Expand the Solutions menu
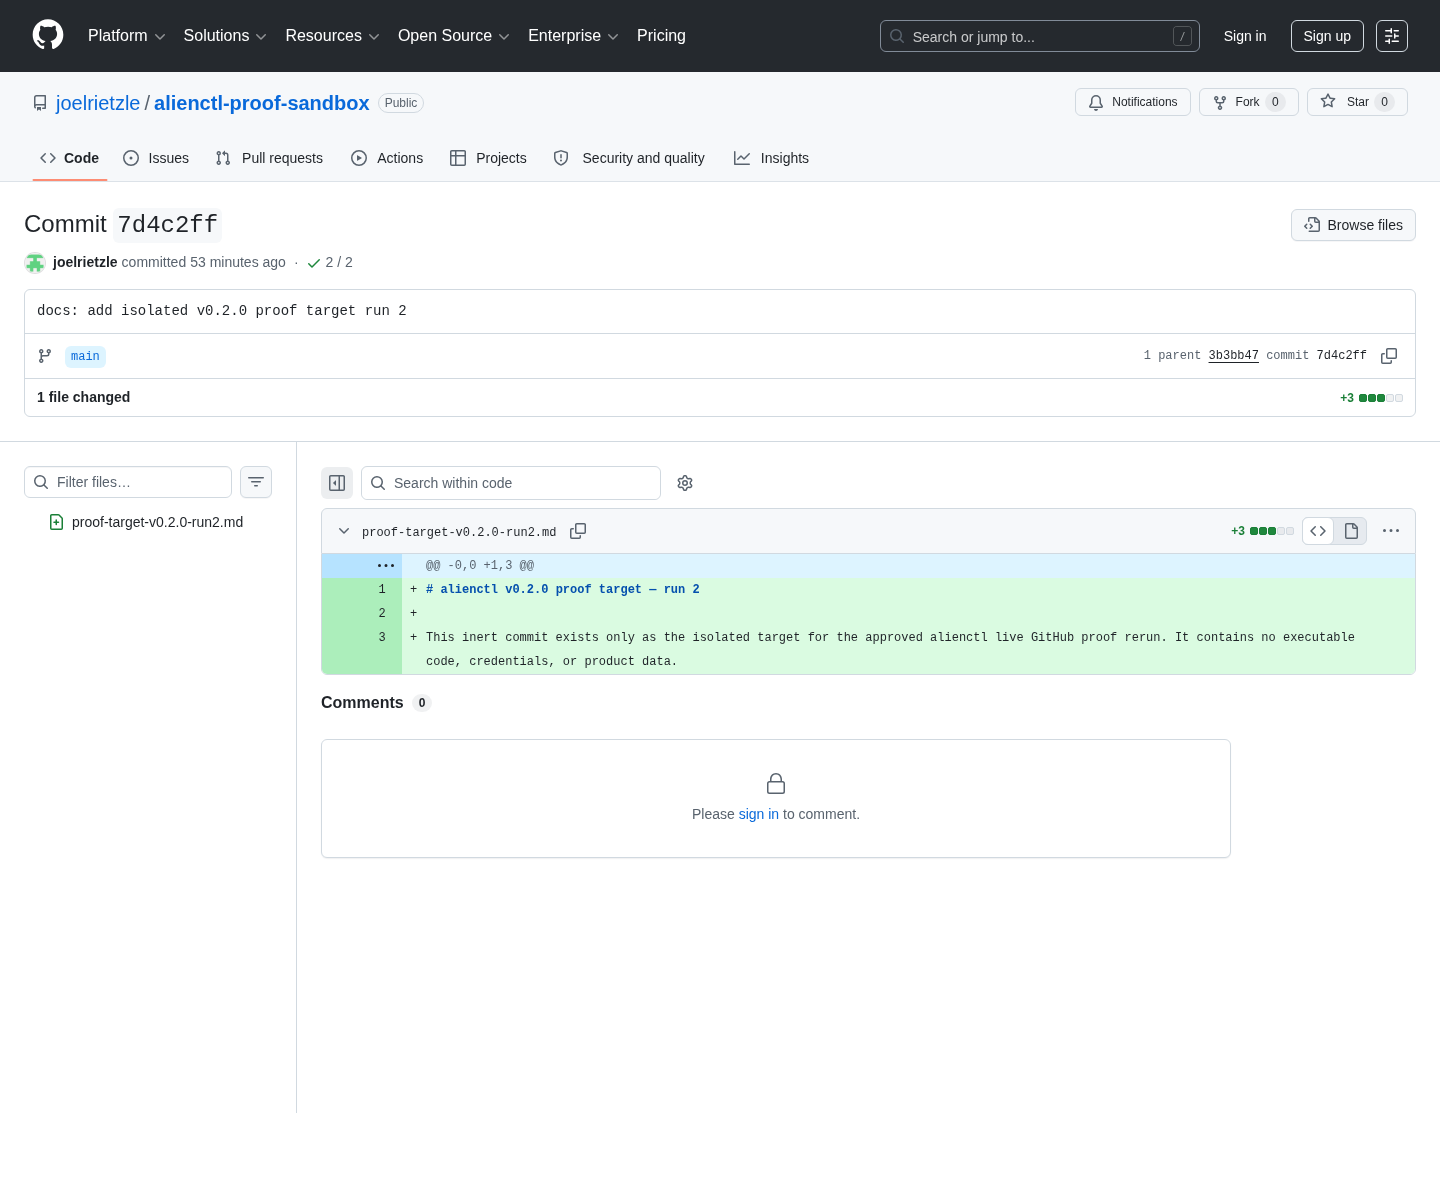This screenshot has width=1440, height=1200. tap(225, 36)
